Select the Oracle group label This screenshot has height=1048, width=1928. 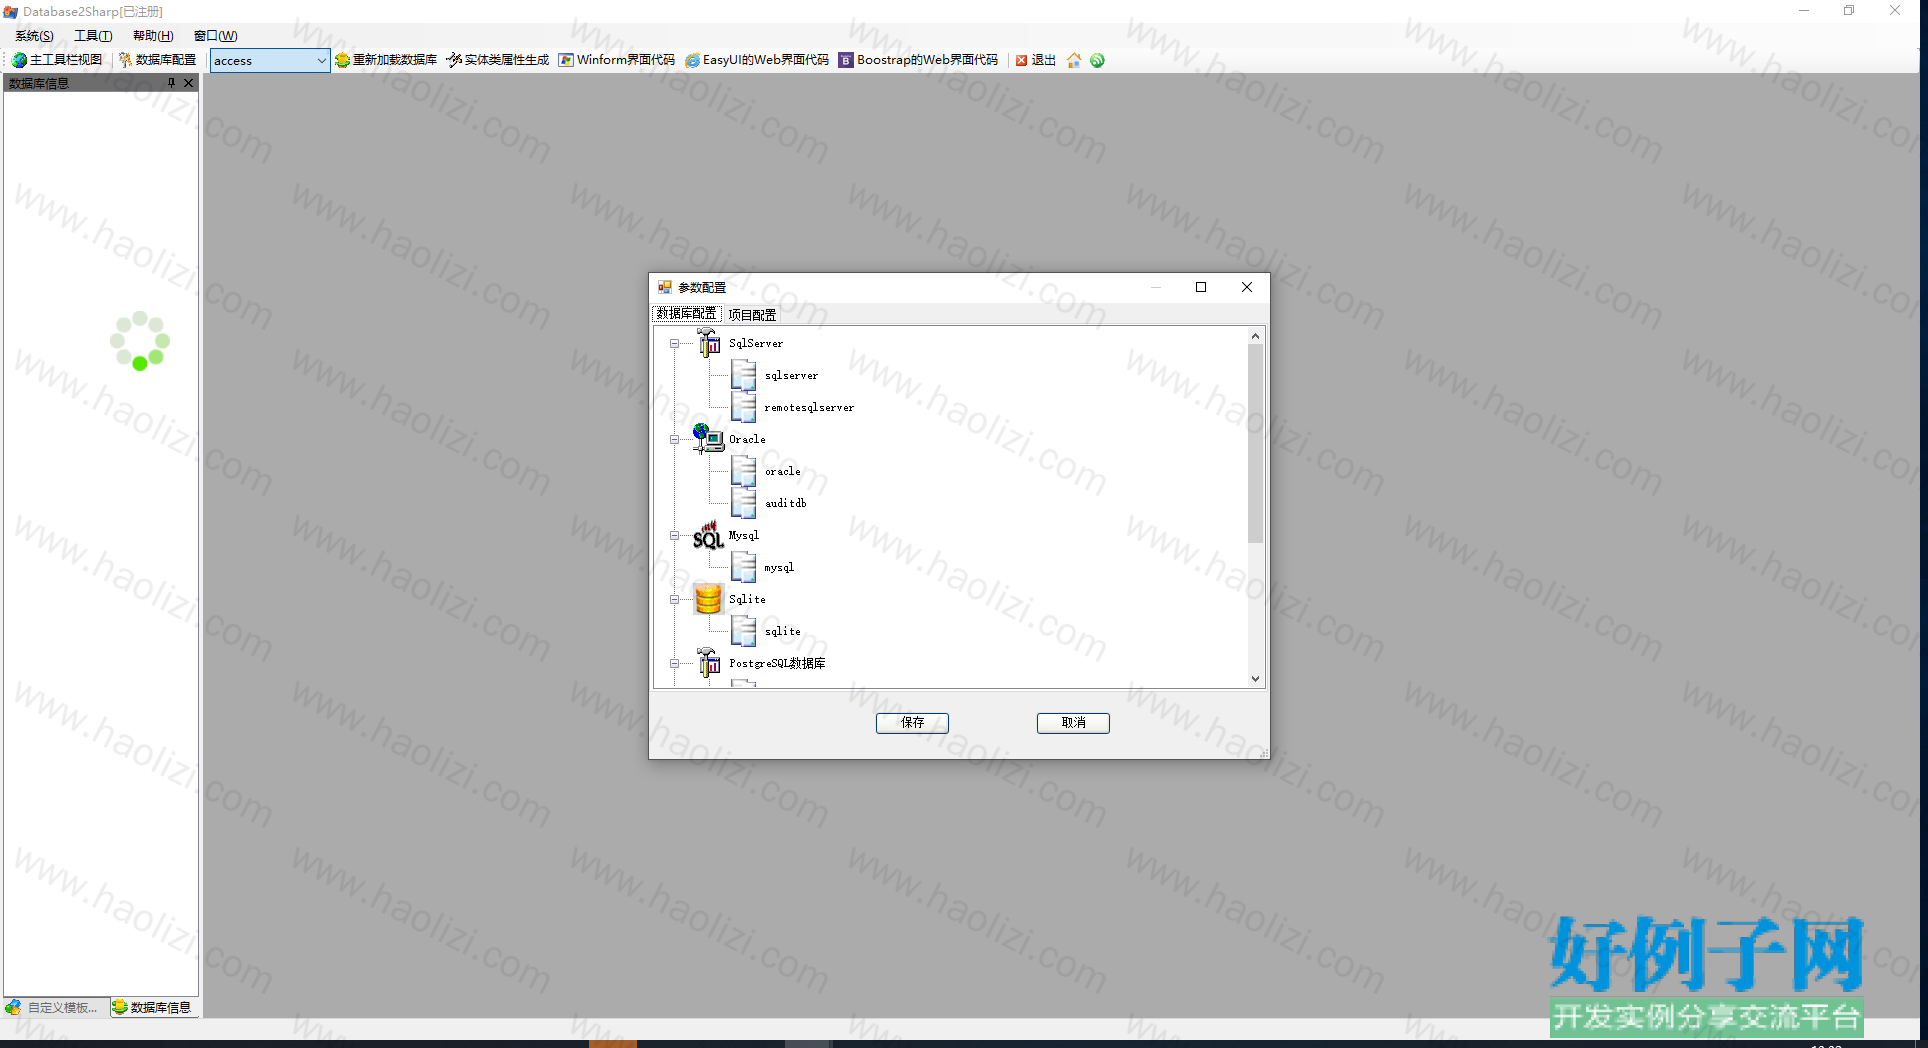[747, 439]
